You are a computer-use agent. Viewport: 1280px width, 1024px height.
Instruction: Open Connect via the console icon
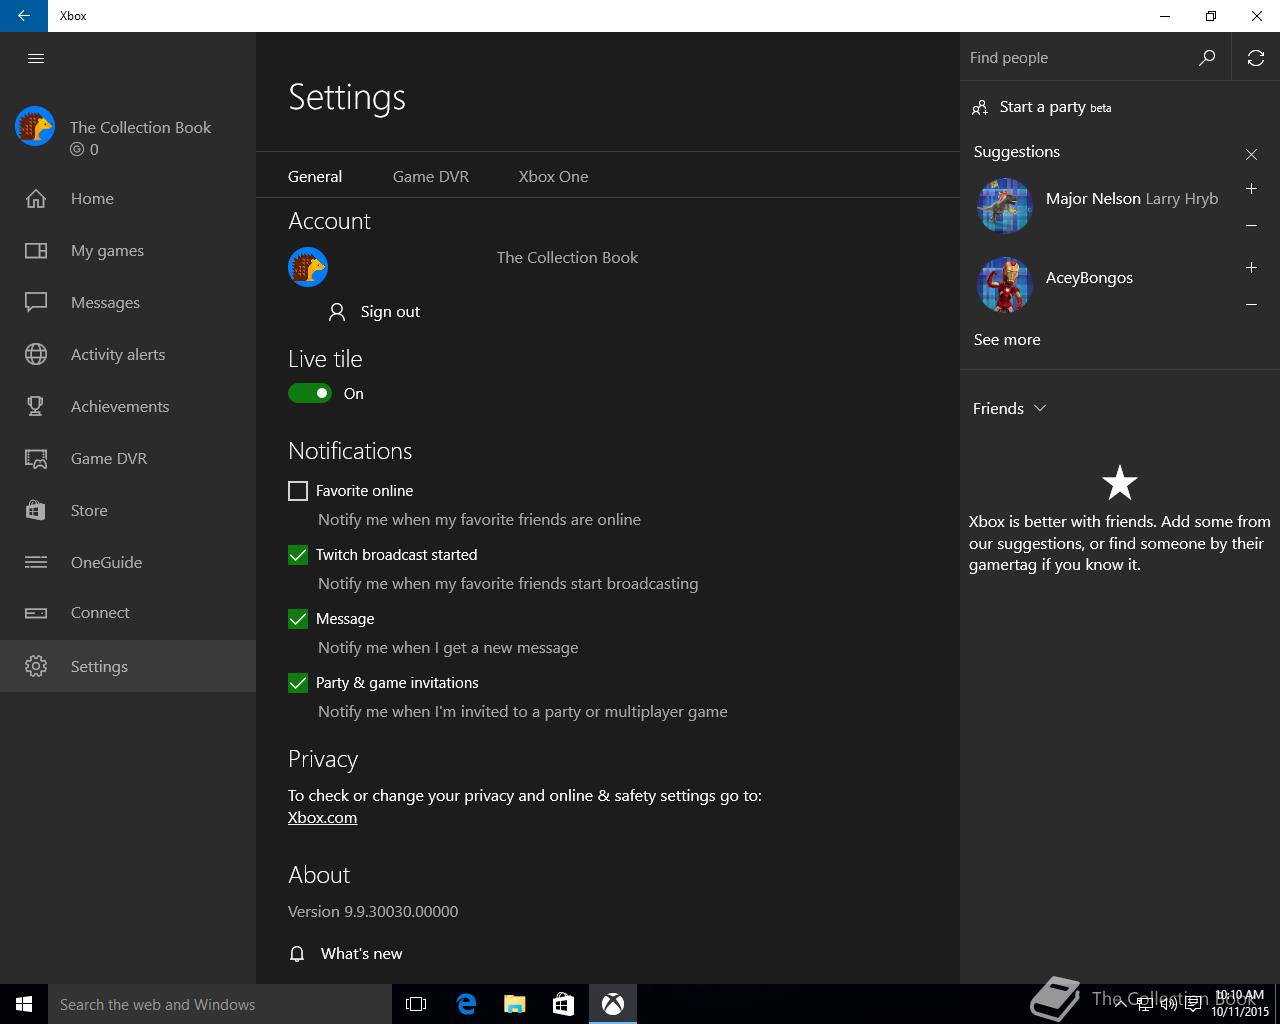[36, 613]
